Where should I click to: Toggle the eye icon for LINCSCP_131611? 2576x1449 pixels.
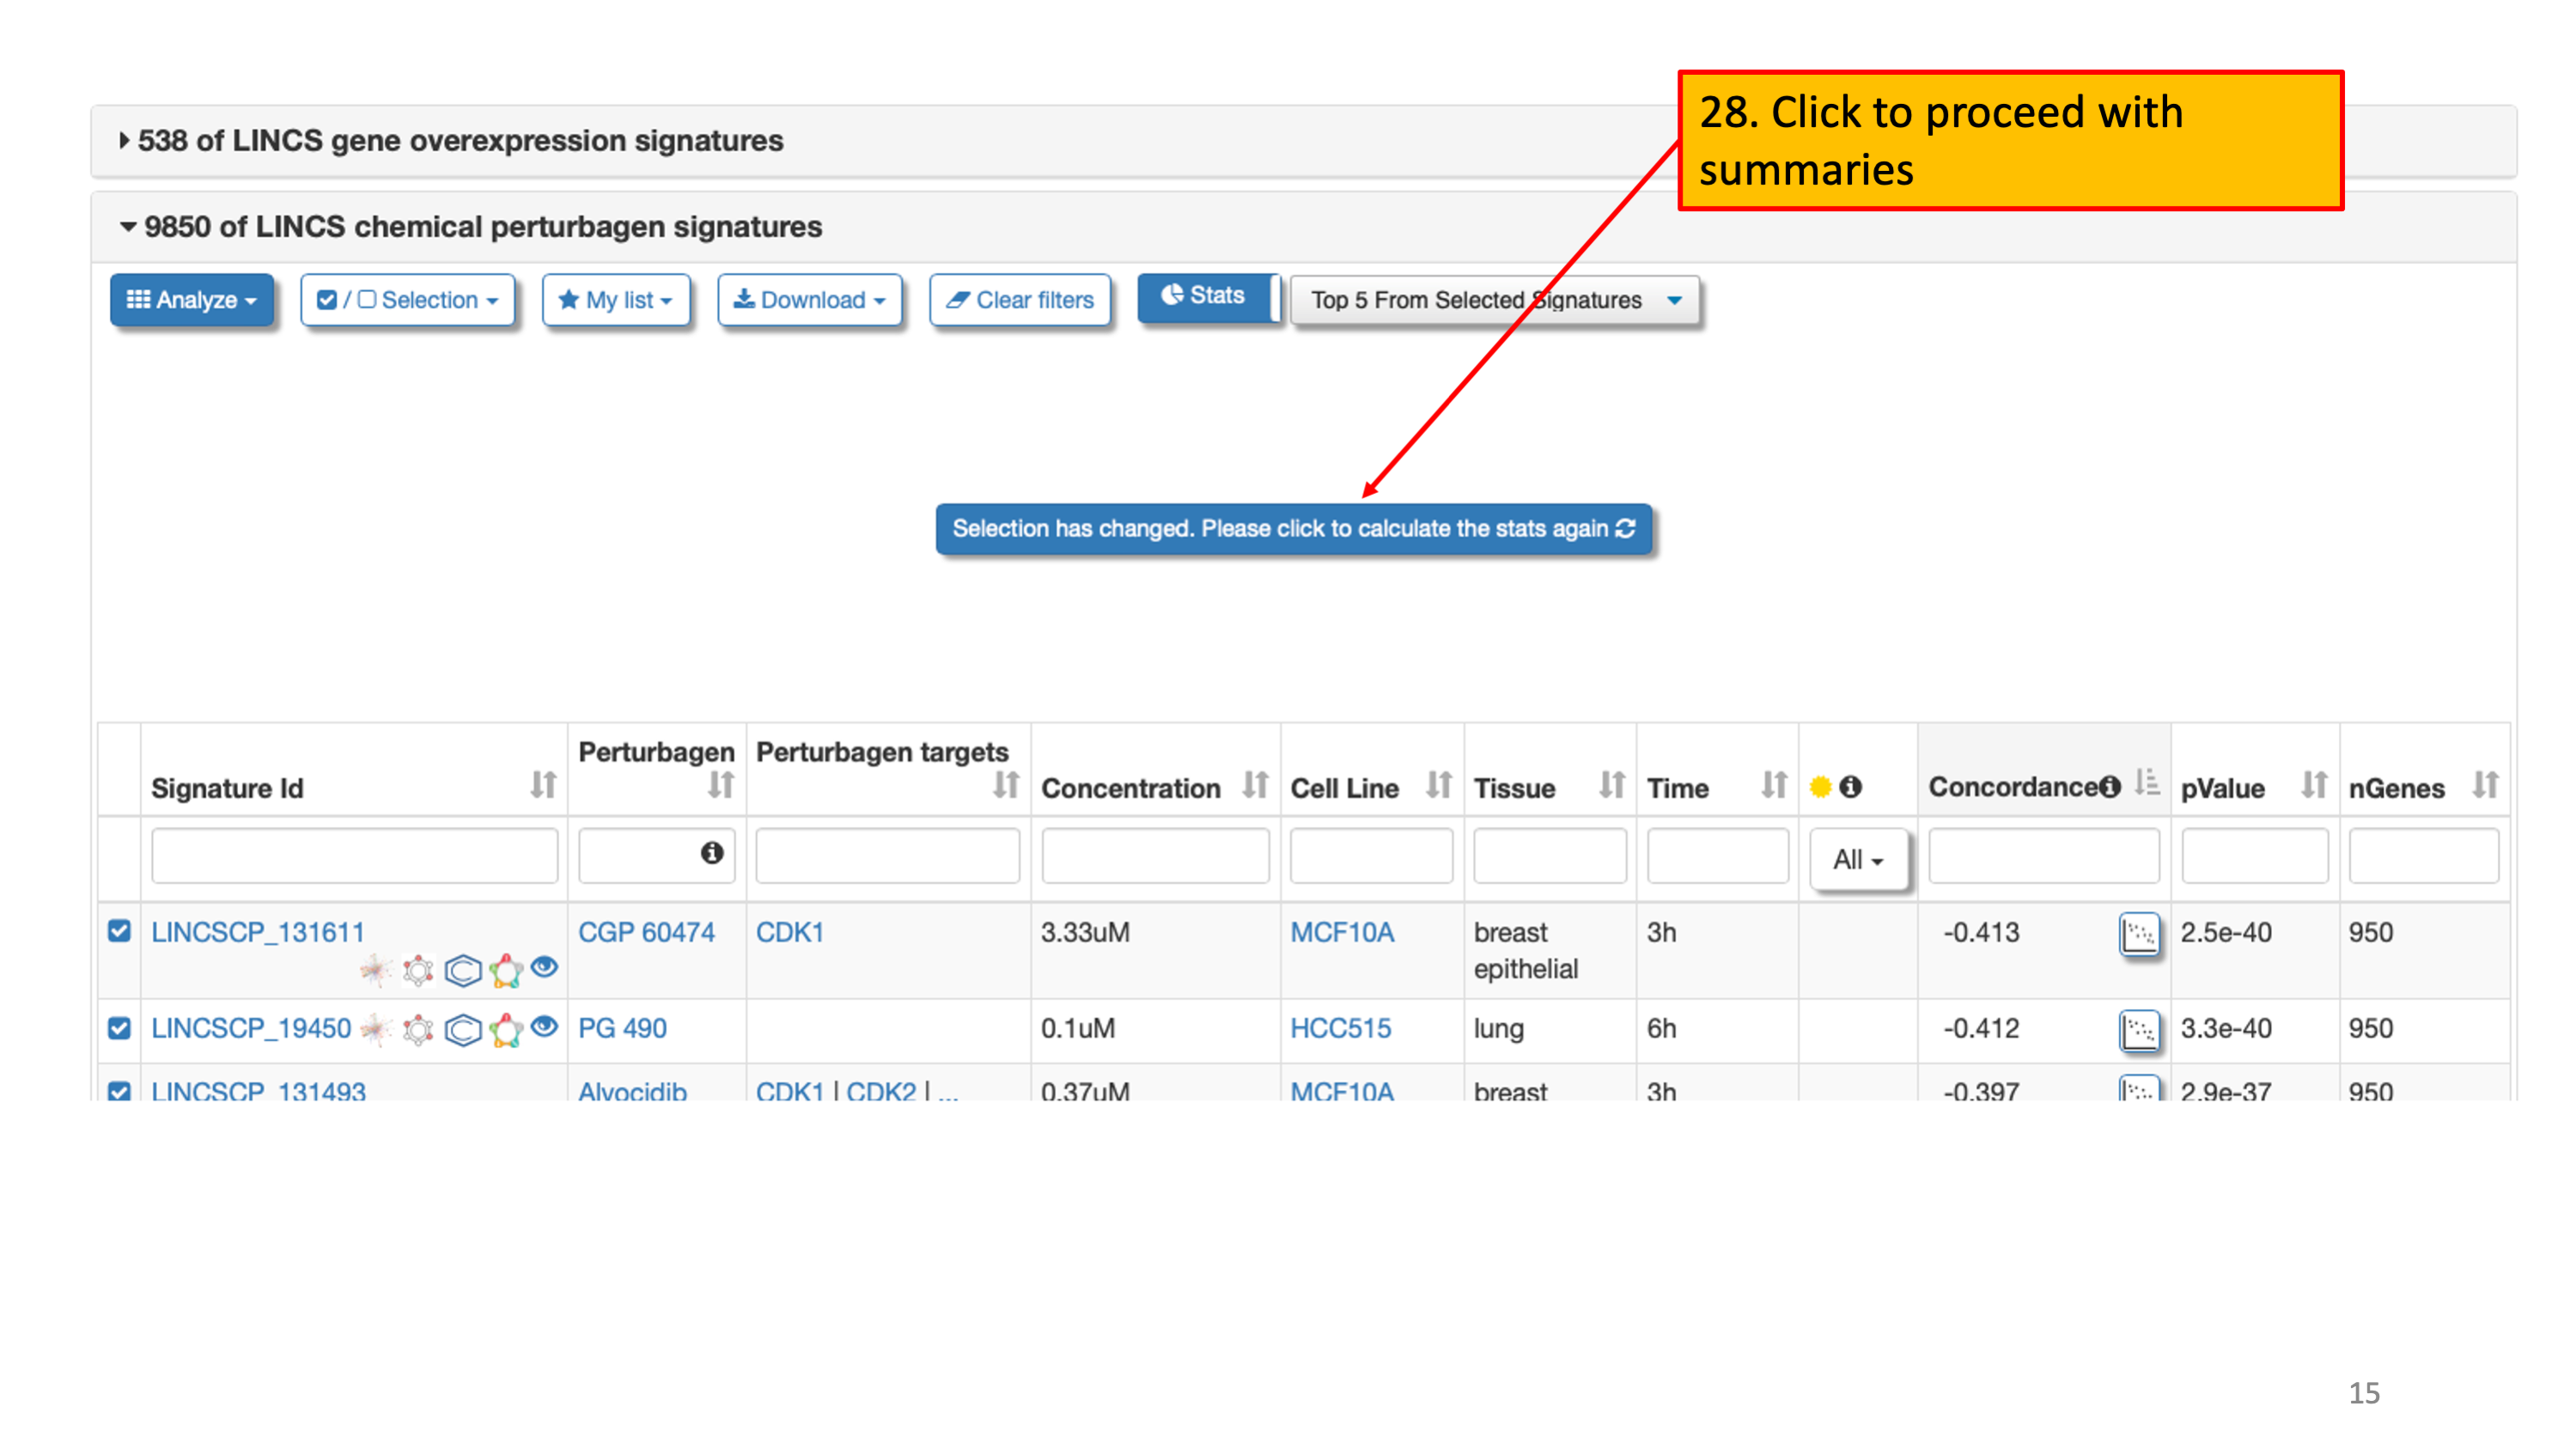pos(544,967)
